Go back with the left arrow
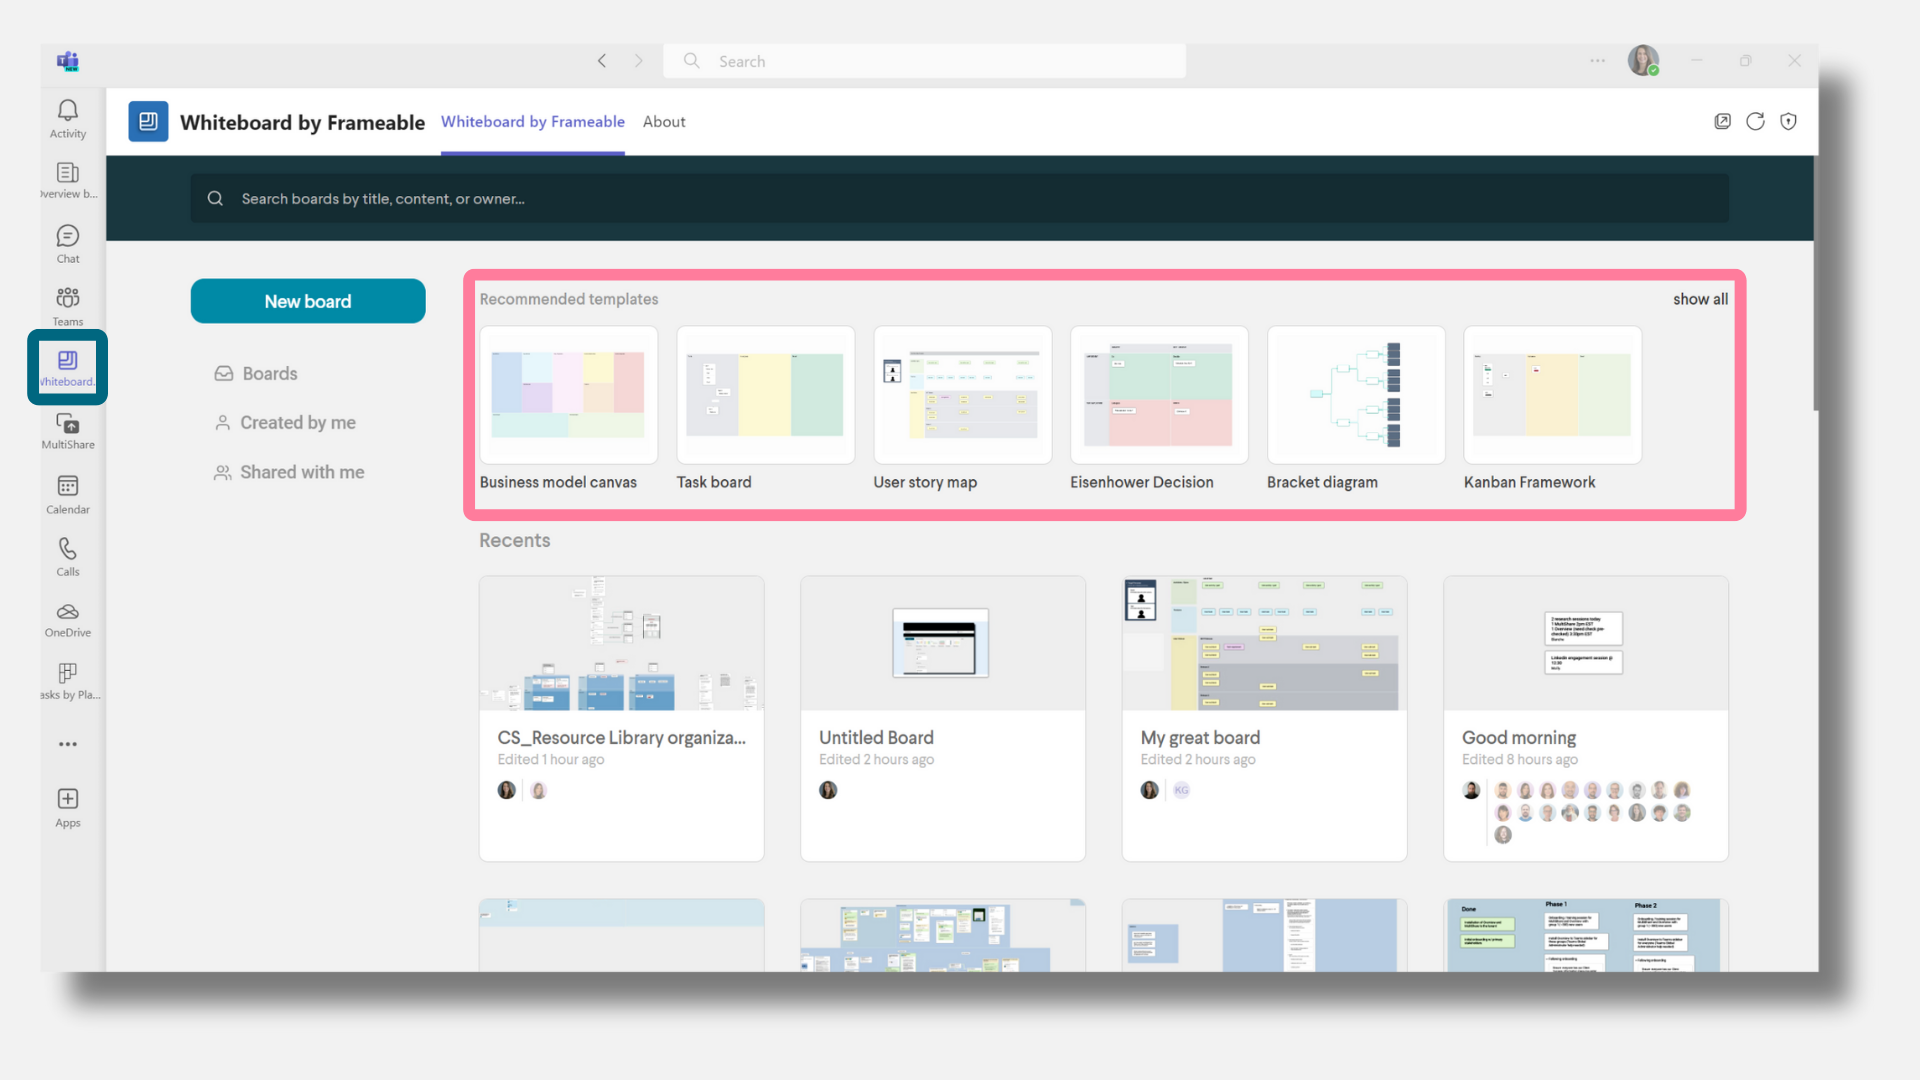 click(x=602, y=61)
